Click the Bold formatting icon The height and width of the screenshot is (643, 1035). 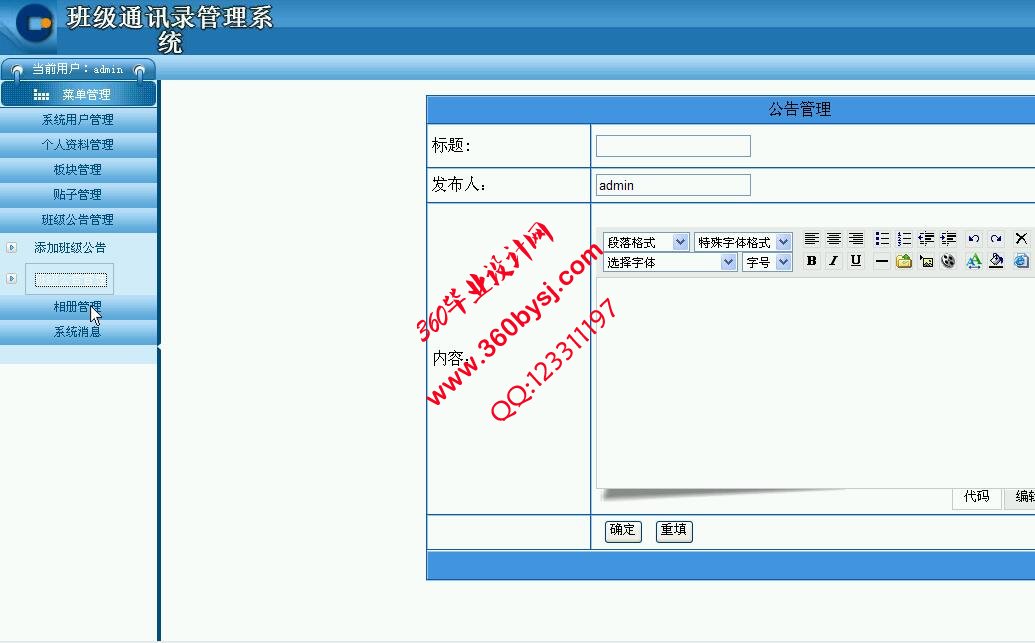[811, 261]
